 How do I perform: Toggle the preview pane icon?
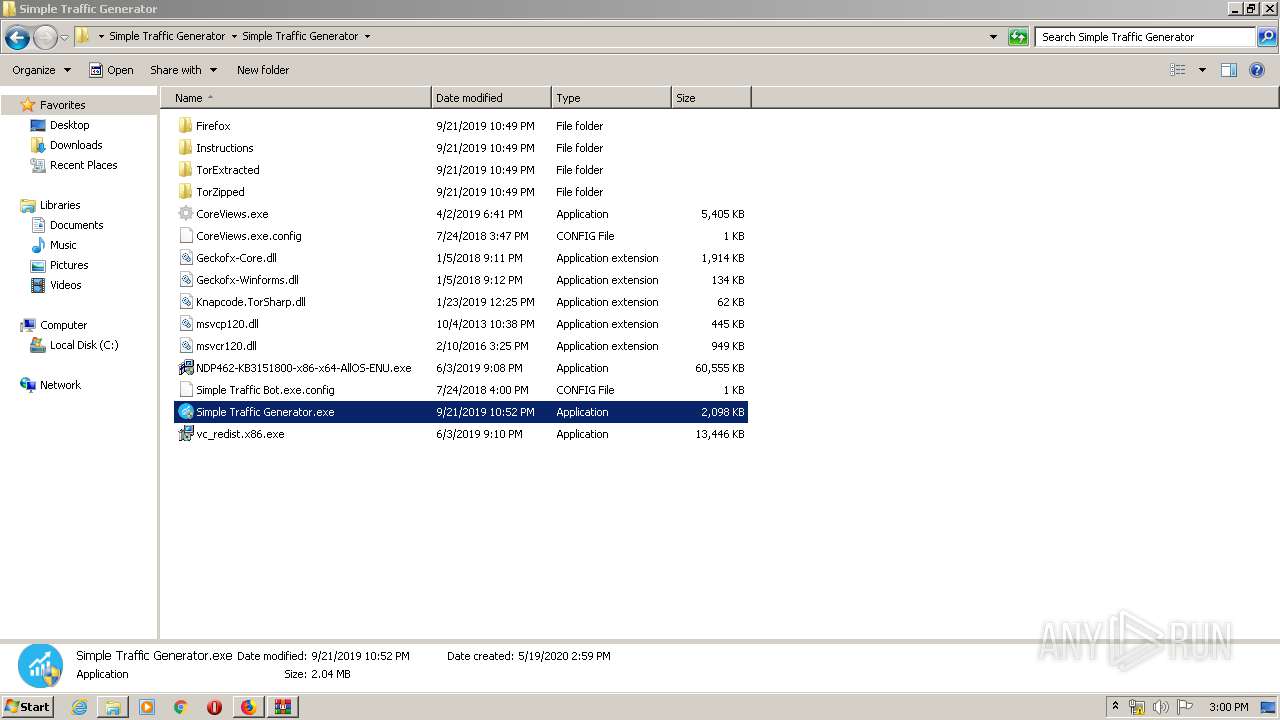(1229, 70)
